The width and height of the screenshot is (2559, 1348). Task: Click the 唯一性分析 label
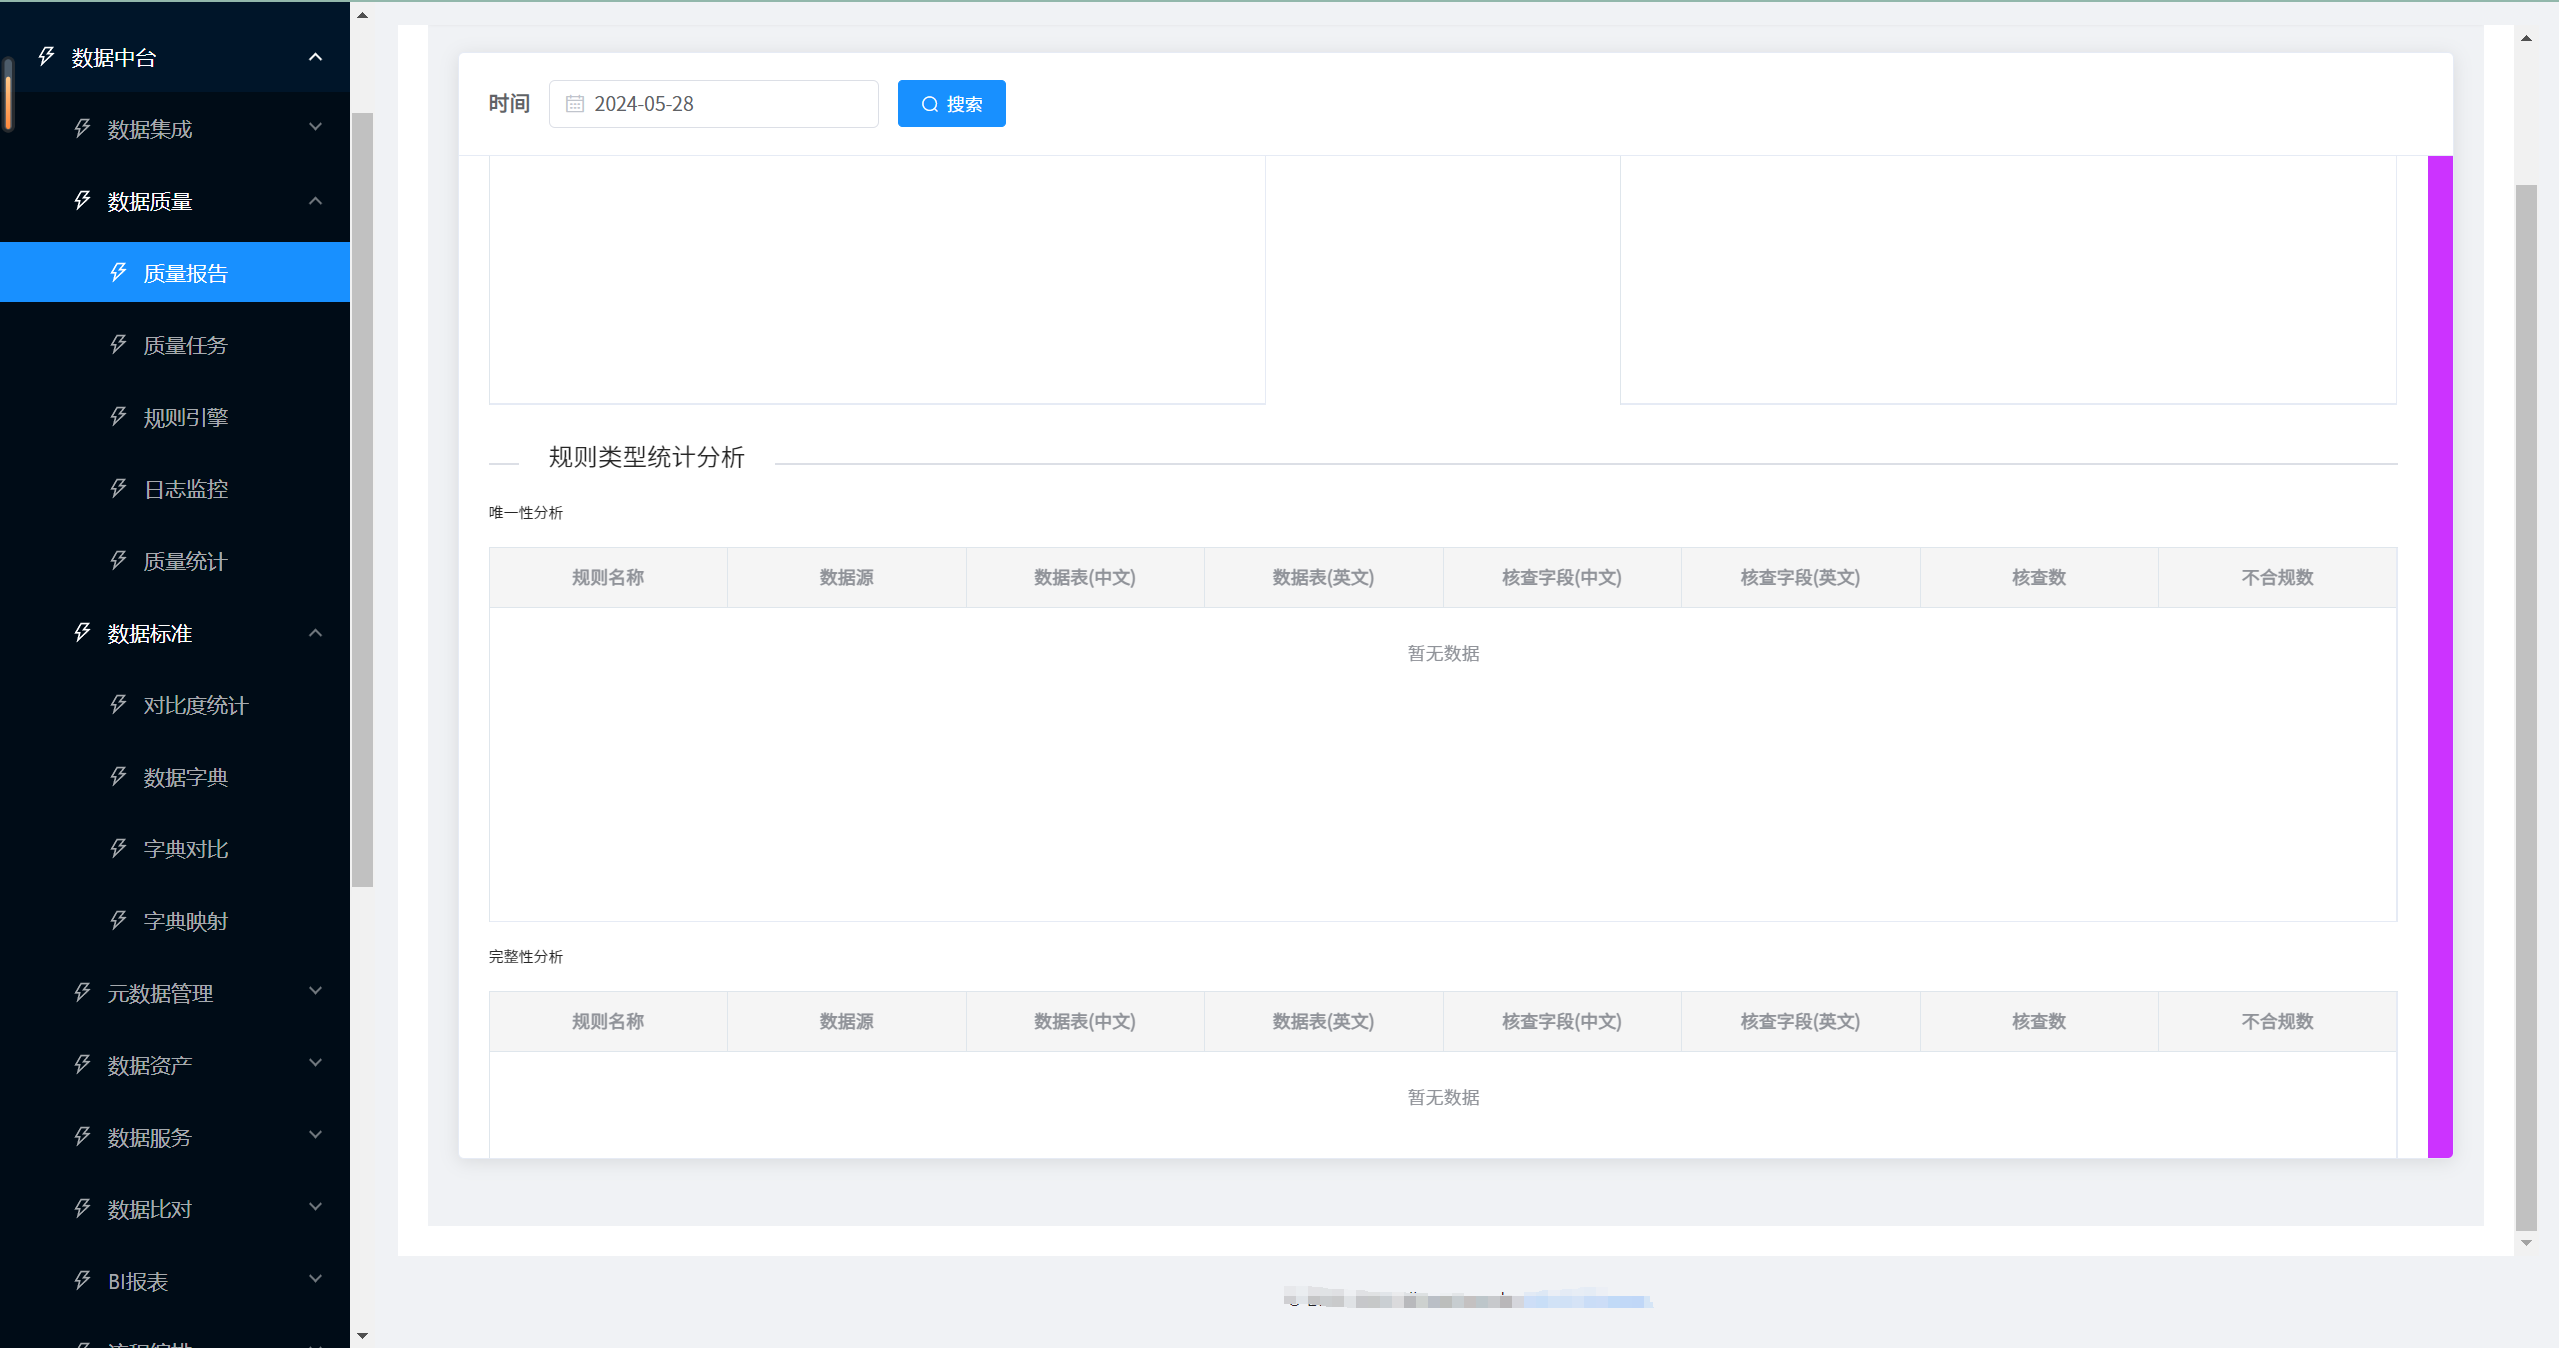click(526, 513)
